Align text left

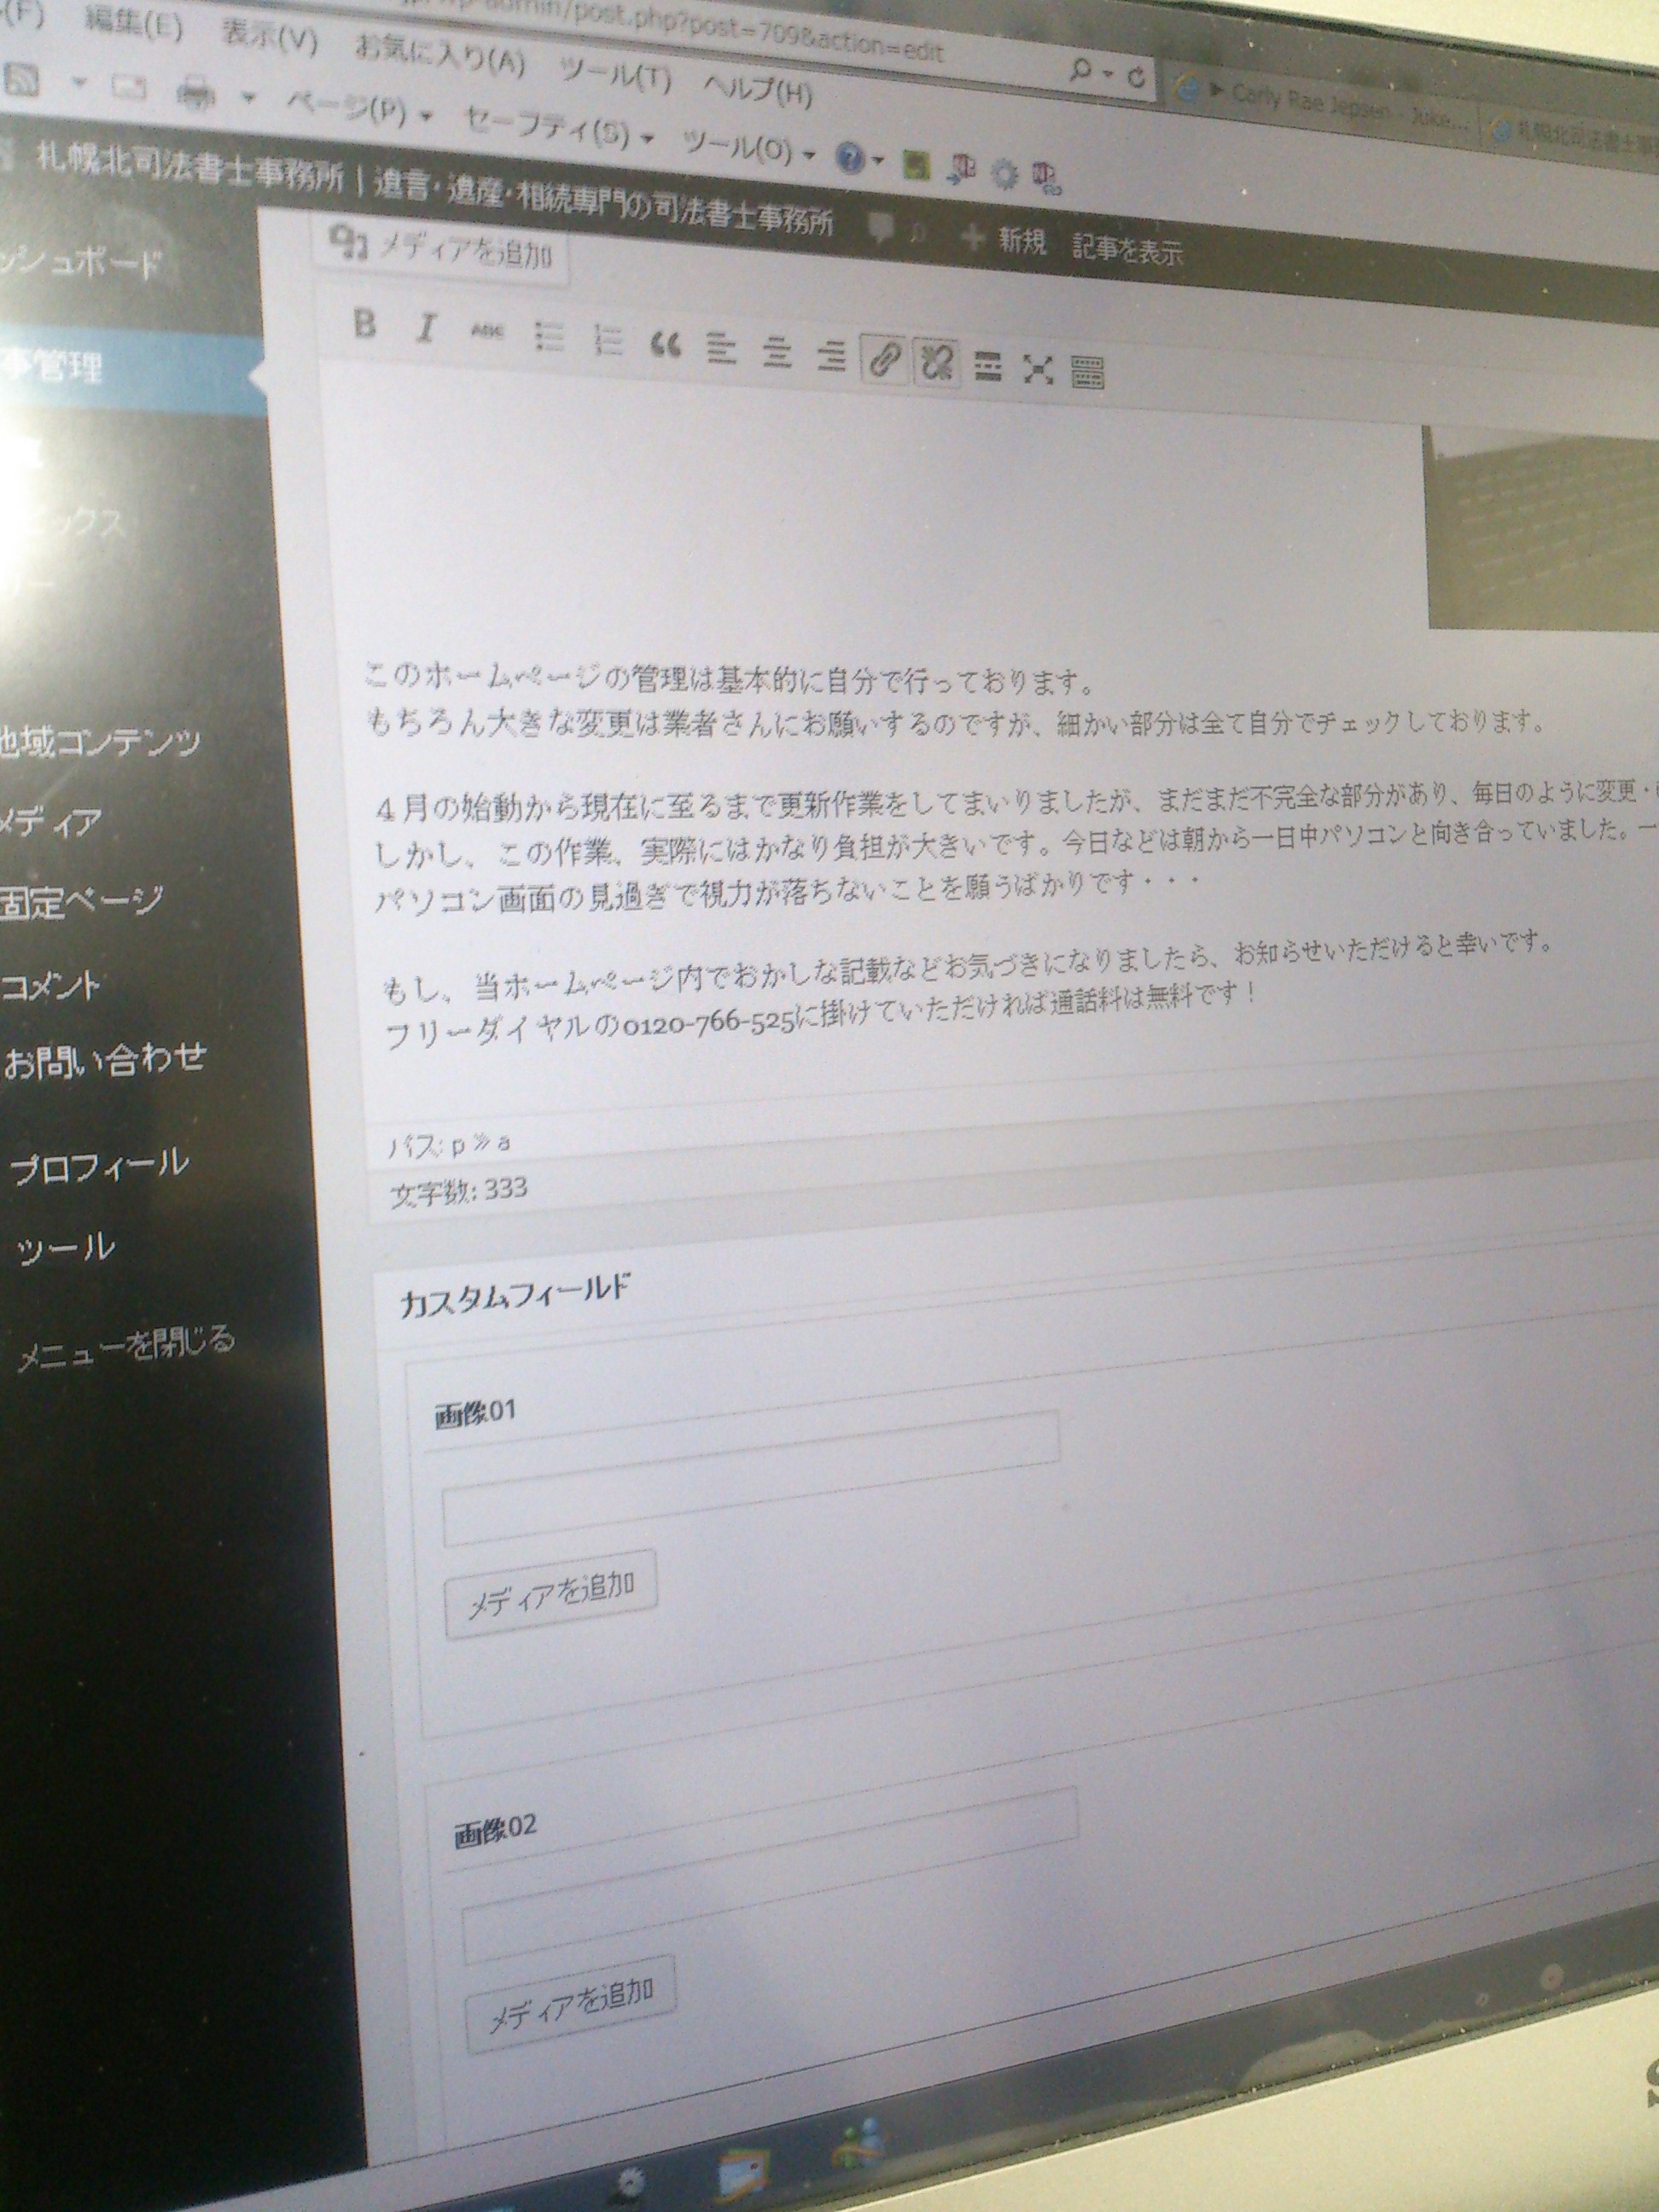[720, 349]
